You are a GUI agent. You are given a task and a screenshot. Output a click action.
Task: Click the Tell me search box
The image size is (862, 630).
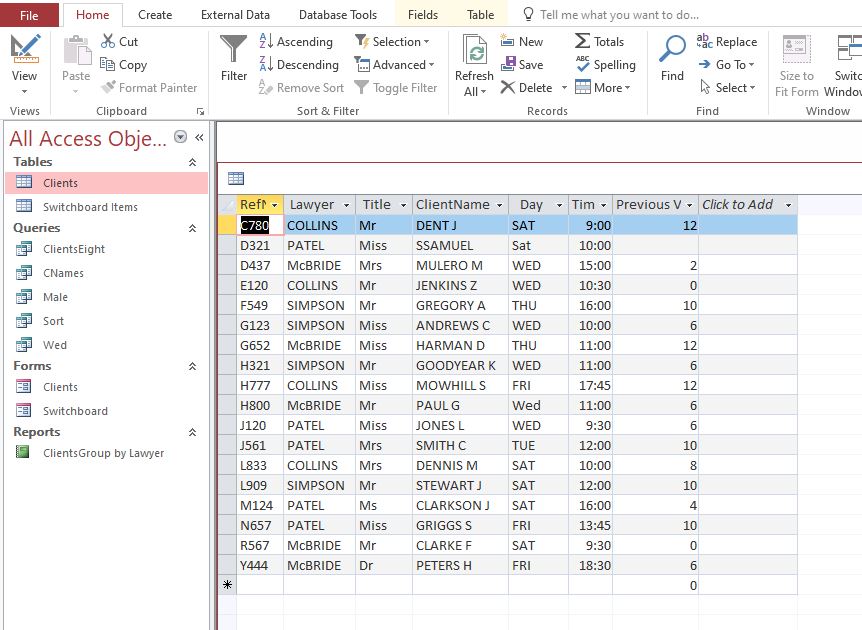point(619,15)
